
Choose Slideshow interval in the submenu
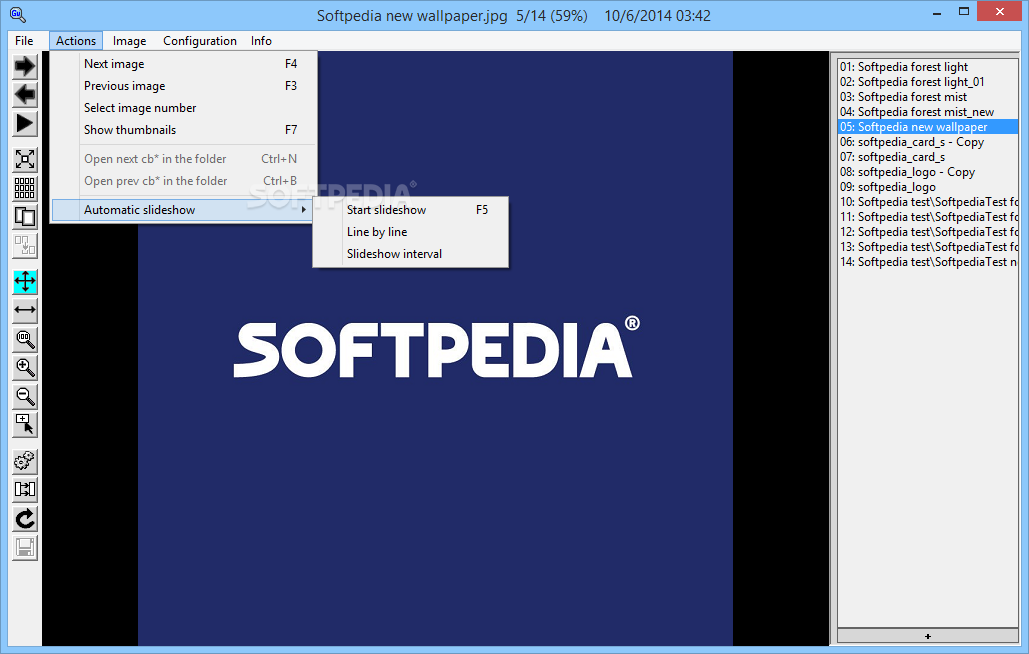[411, 254]
